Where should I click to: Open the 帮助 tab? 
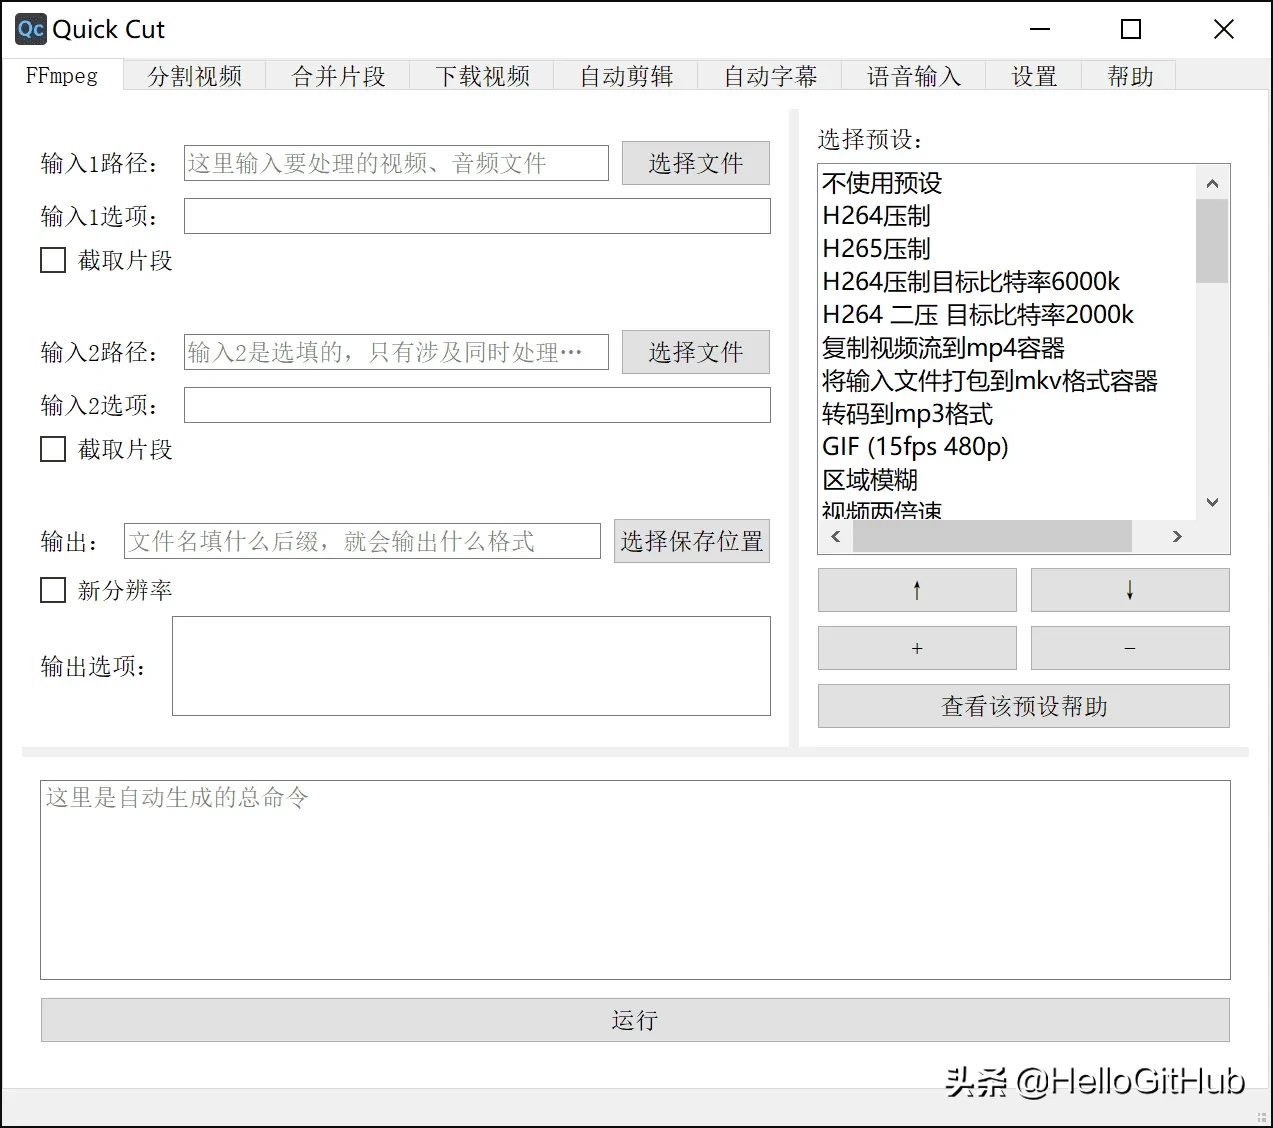[1130, 76]
